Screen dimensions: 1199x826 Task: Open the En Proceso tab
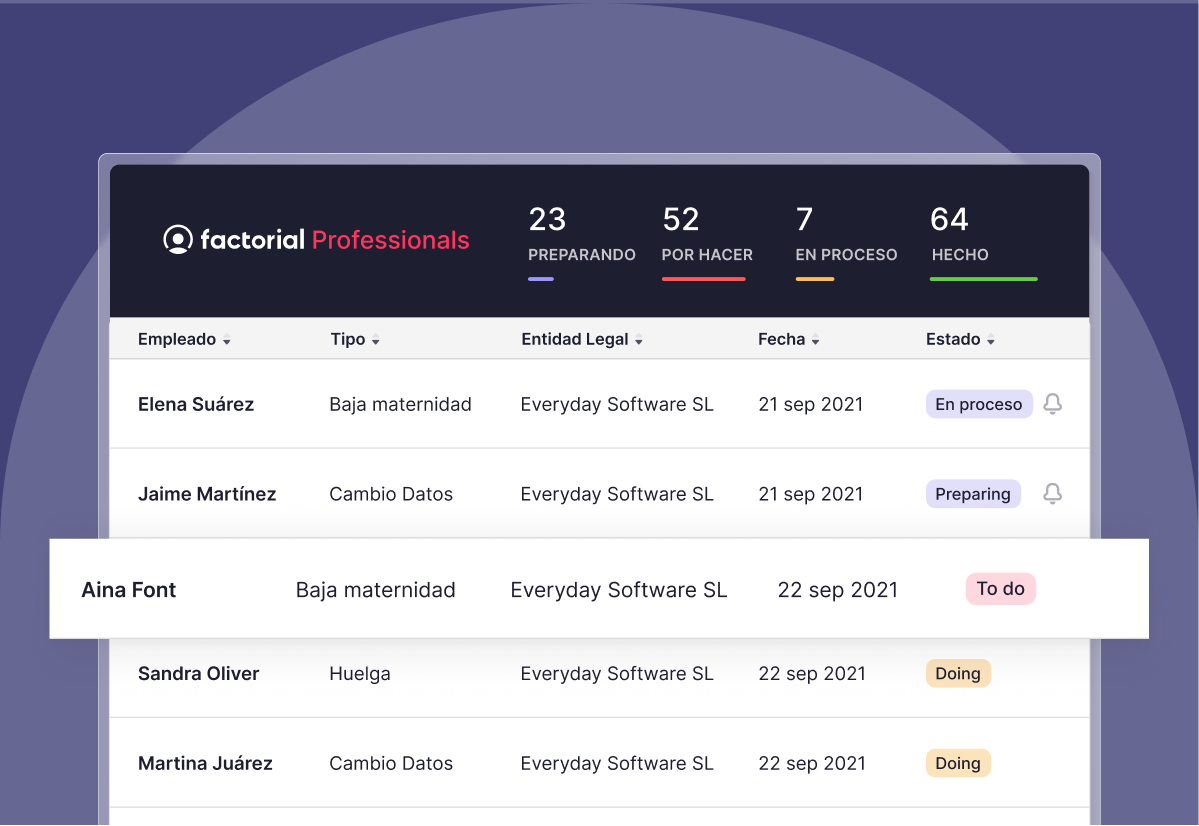click(846, 238)
